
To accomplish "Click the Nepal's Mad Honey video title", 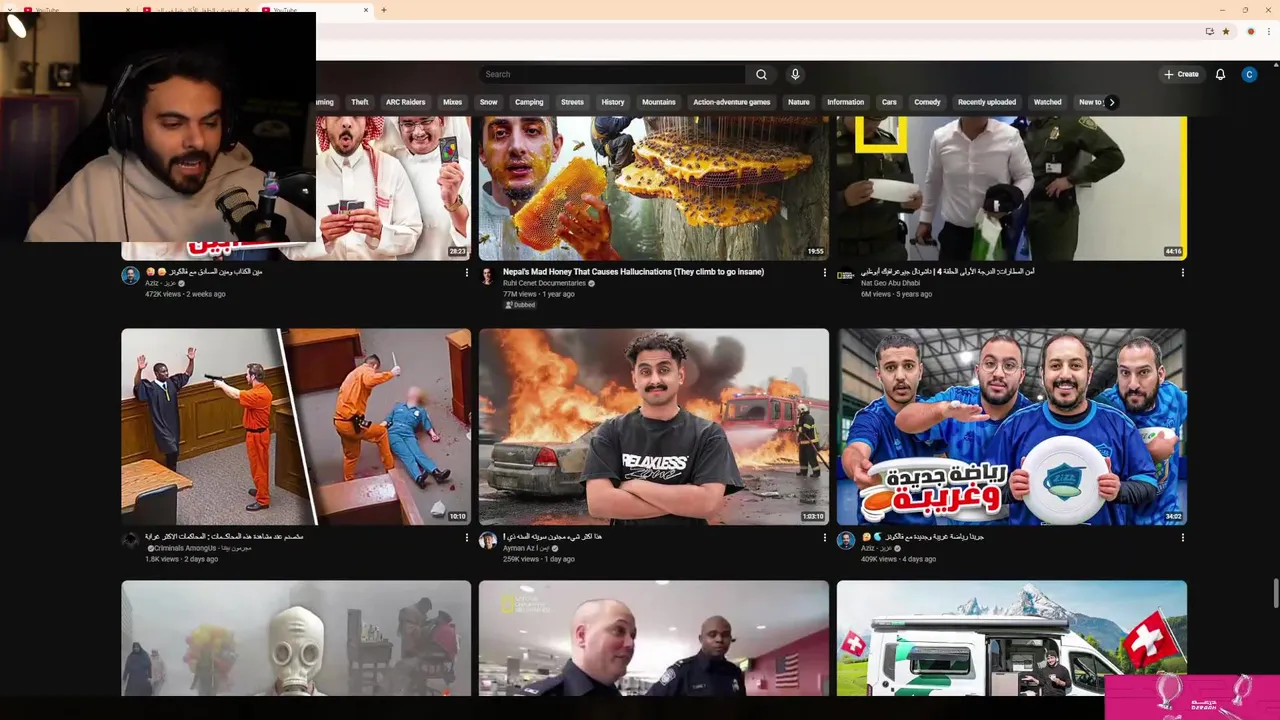I will 633,272.
